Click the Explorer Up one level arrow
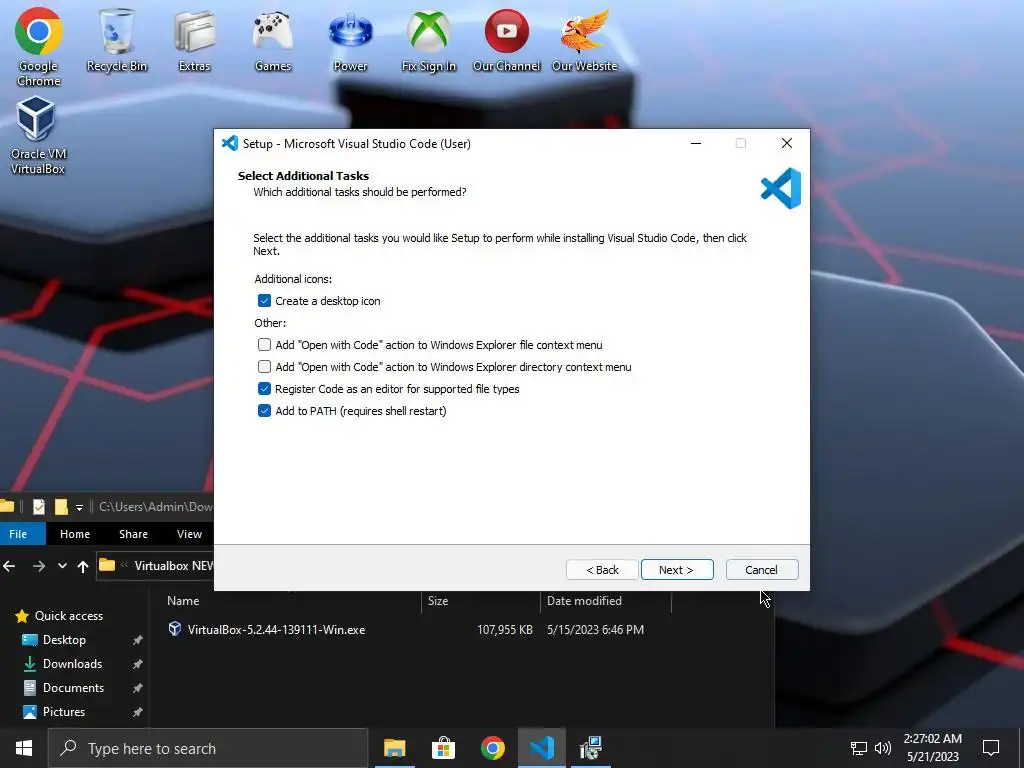The width and height of the screenshot is (1024, 768). click(82, 566)
